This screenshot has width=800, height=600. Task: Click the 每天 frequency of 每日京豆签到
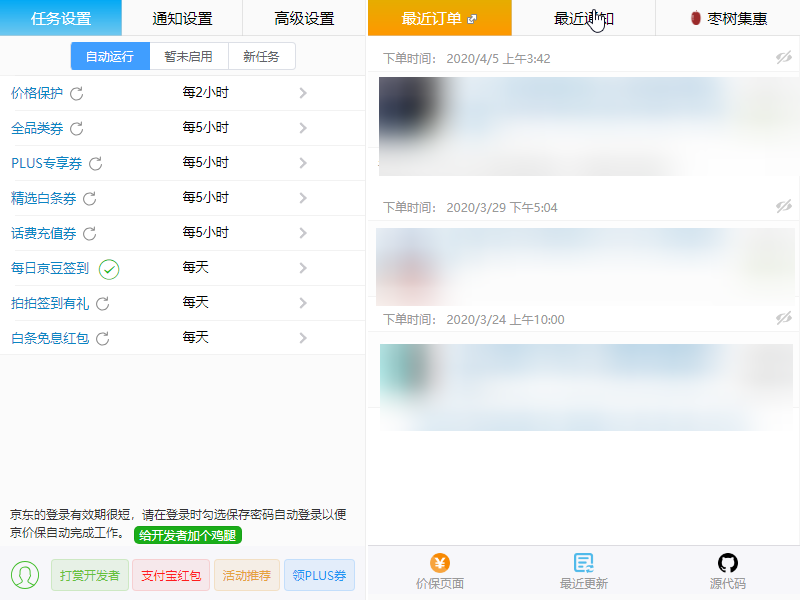tap(196, 267)
